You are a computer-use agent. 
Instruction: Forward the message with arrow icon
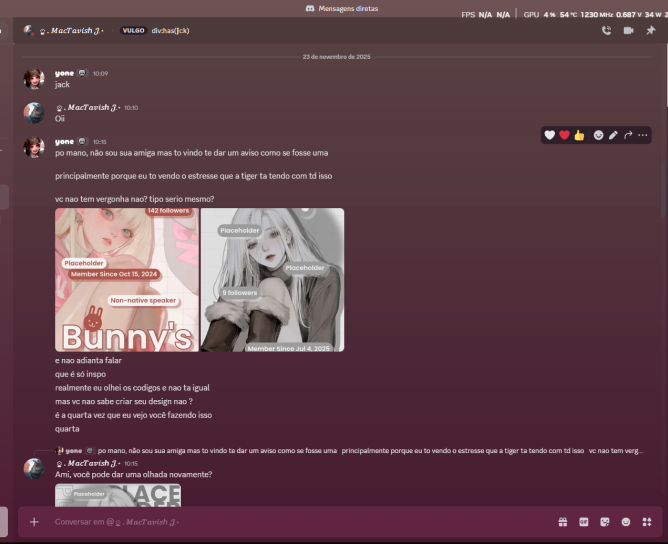click(628, 135)
